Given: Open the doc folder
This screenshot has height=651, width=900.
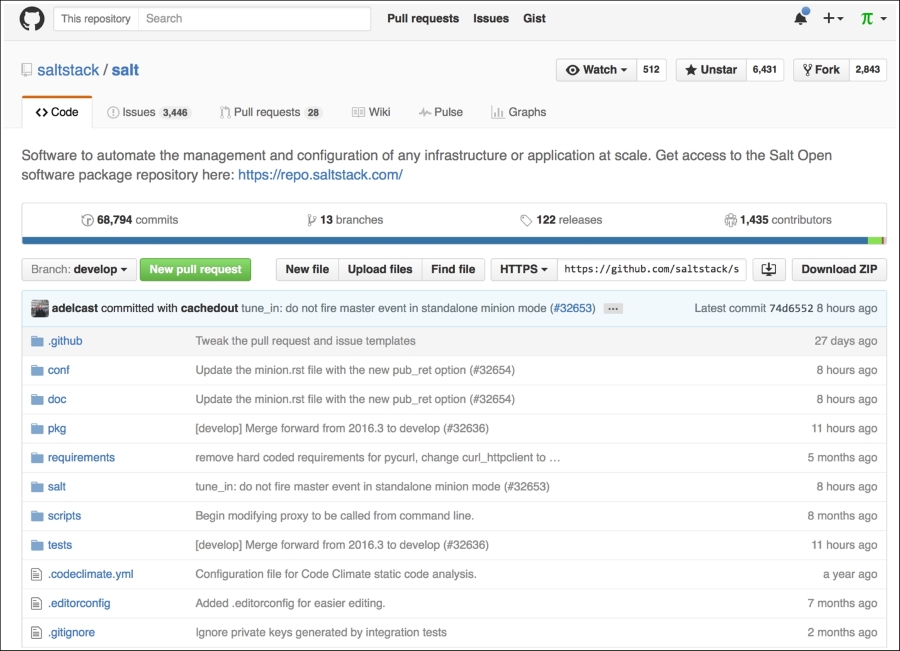Looking at the screenshot, I should pos(57,400).
